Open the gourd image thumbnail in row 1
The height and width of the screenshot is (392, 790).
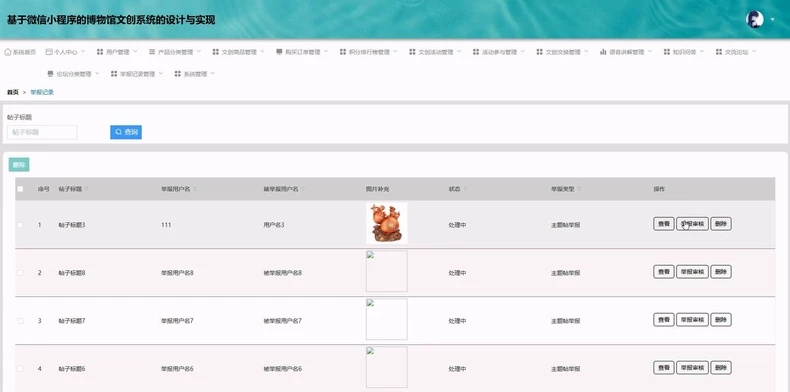click(x=386, y=223)
